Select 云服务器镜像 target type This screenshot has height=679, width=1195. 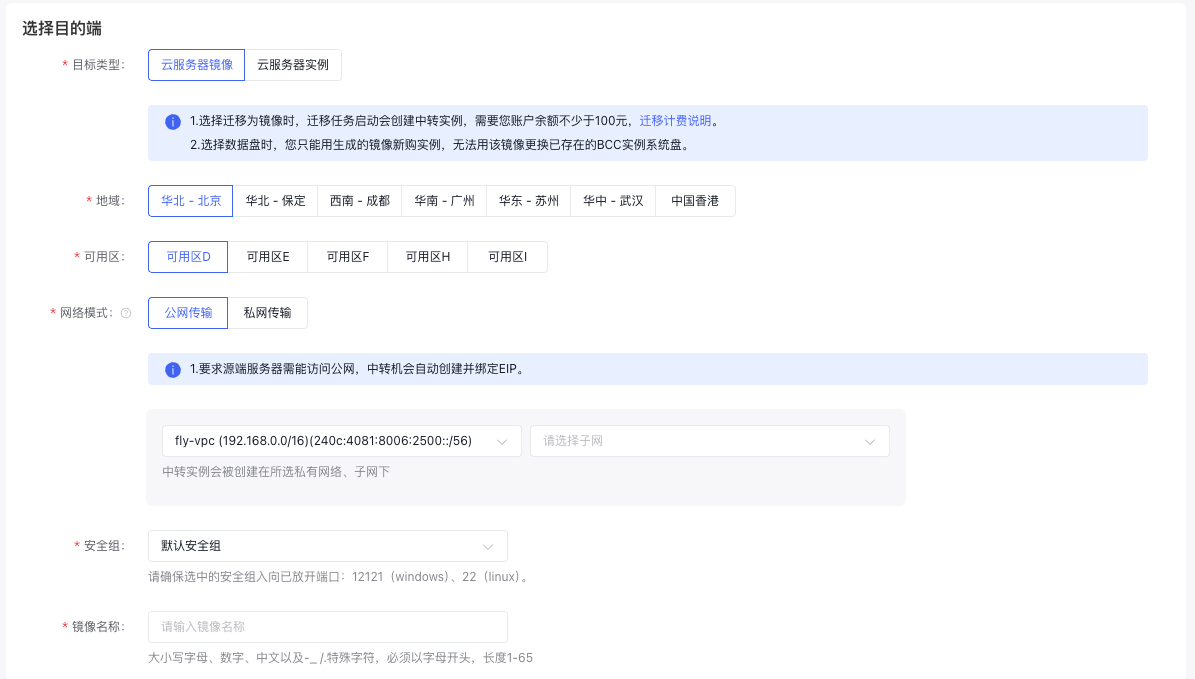click(x=196, y=65)
